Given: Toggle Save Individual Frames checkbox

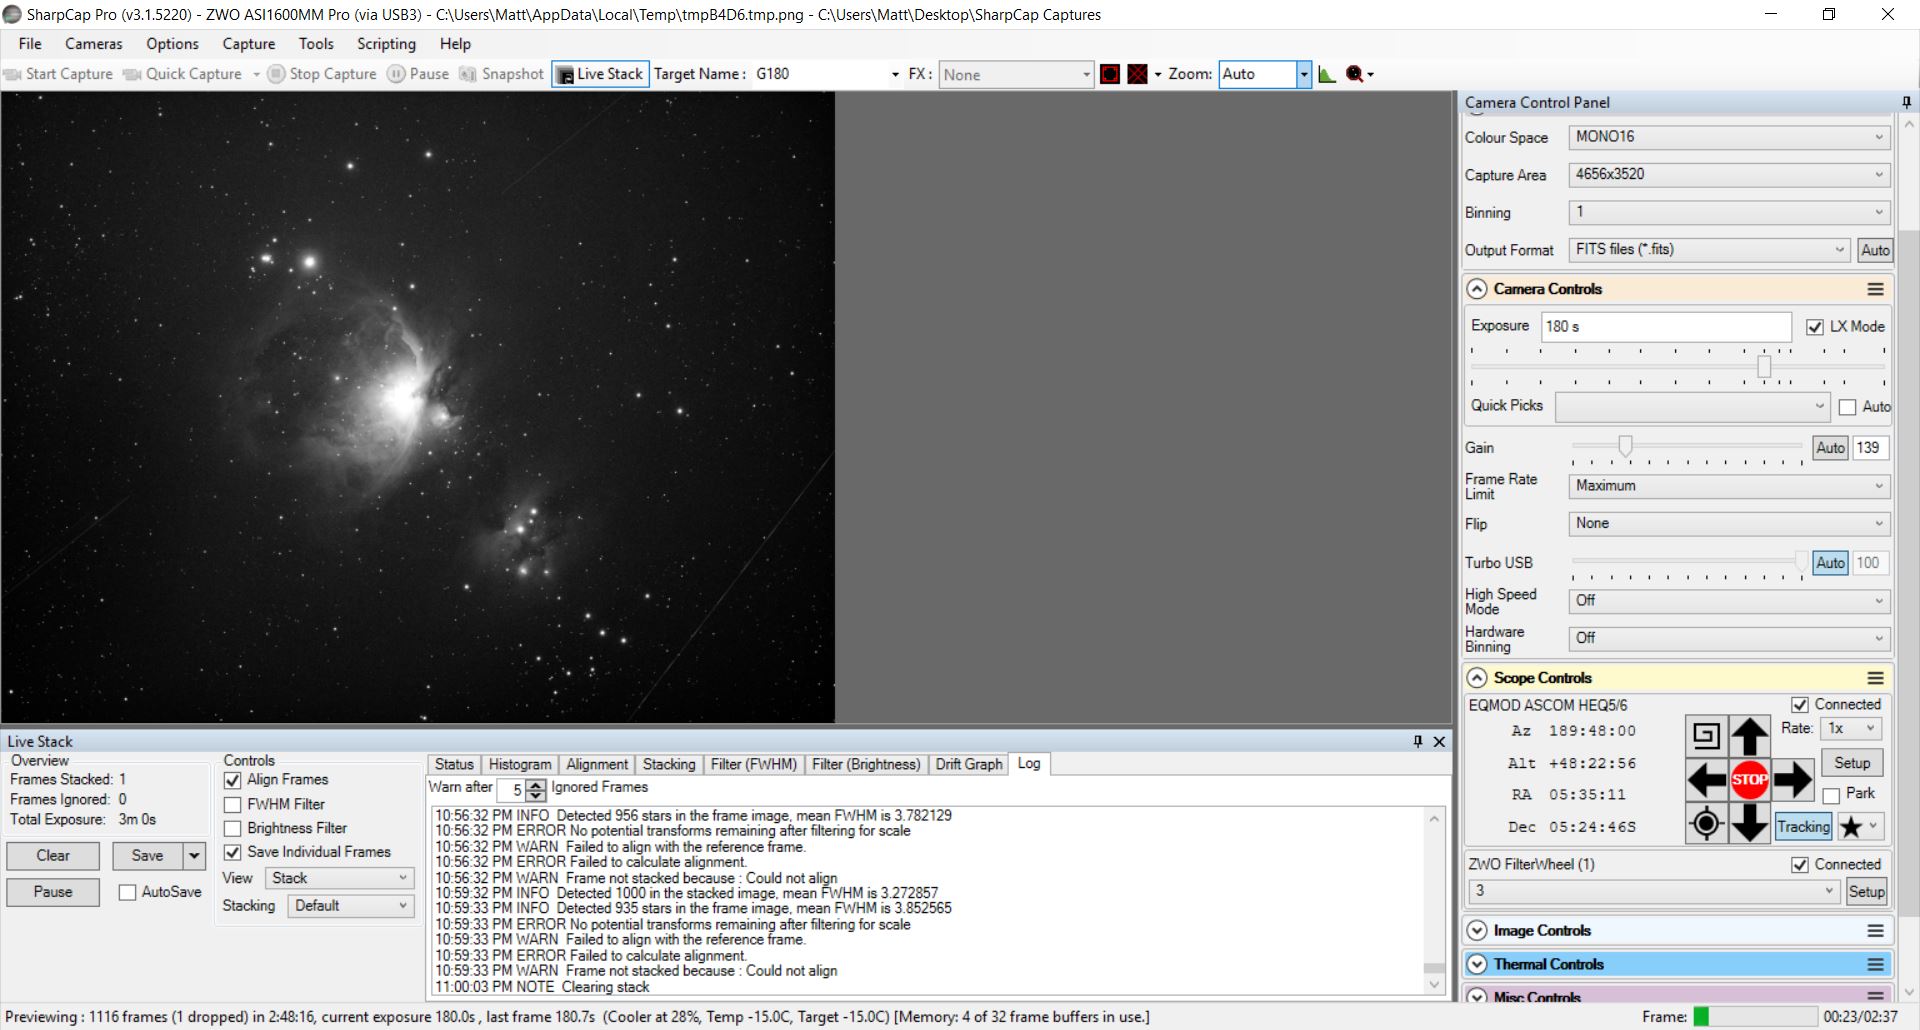Looking at the screenshot, I should pyautogui.click(x=233, y=852).
